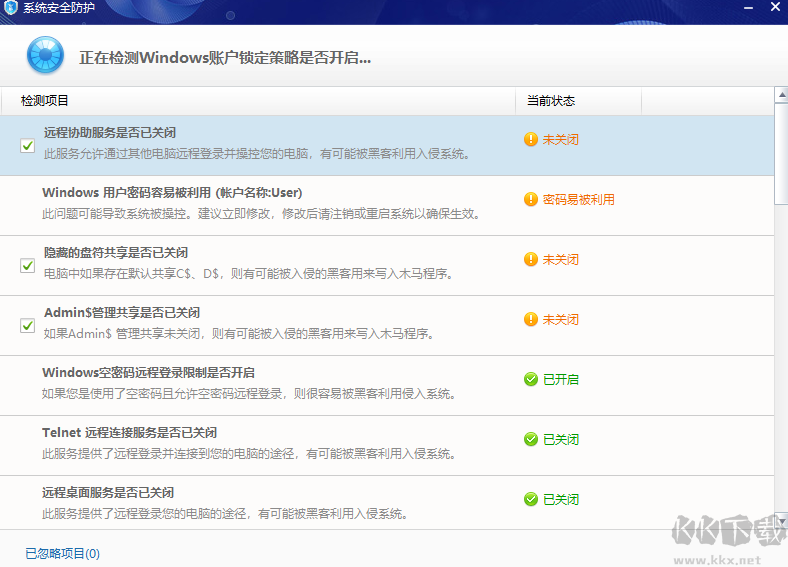The height and width of the screenshot is (567, 788).
Task: Minimize the 系统安全防护 window
Action: [x=748, y=7]
